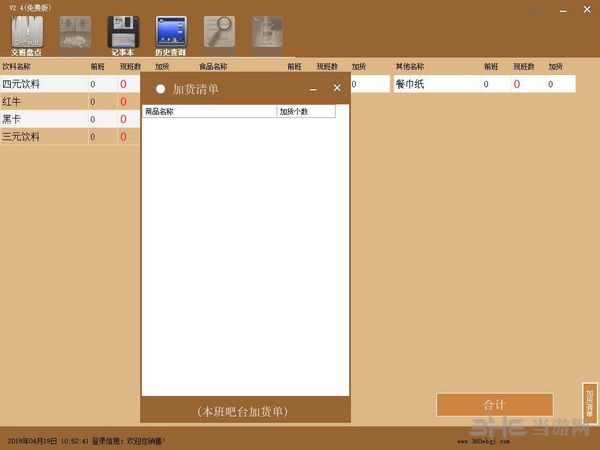Open the 历史查询 history query icon
Viewport: 600px width, 450px height.
tap(171, 36)
